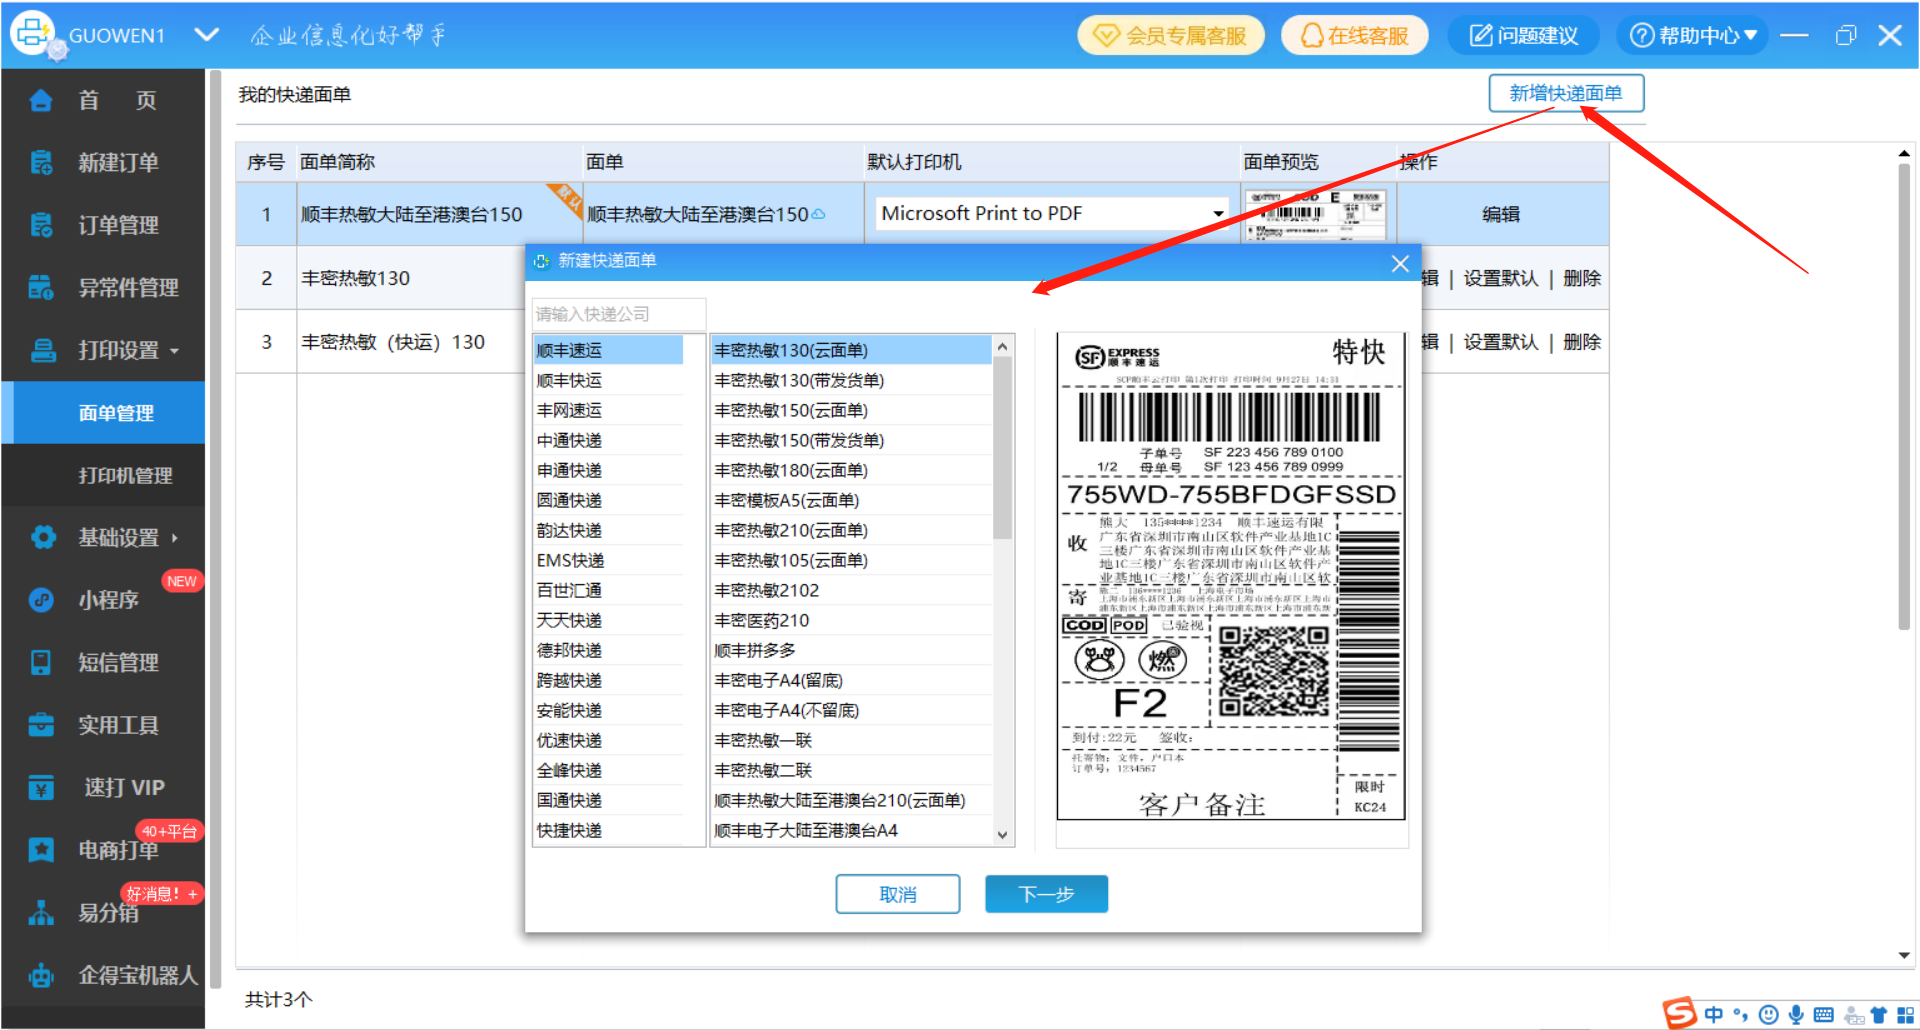Select 丰密医药210 template
The image size is (1920, 1030).
coord(851,620)
